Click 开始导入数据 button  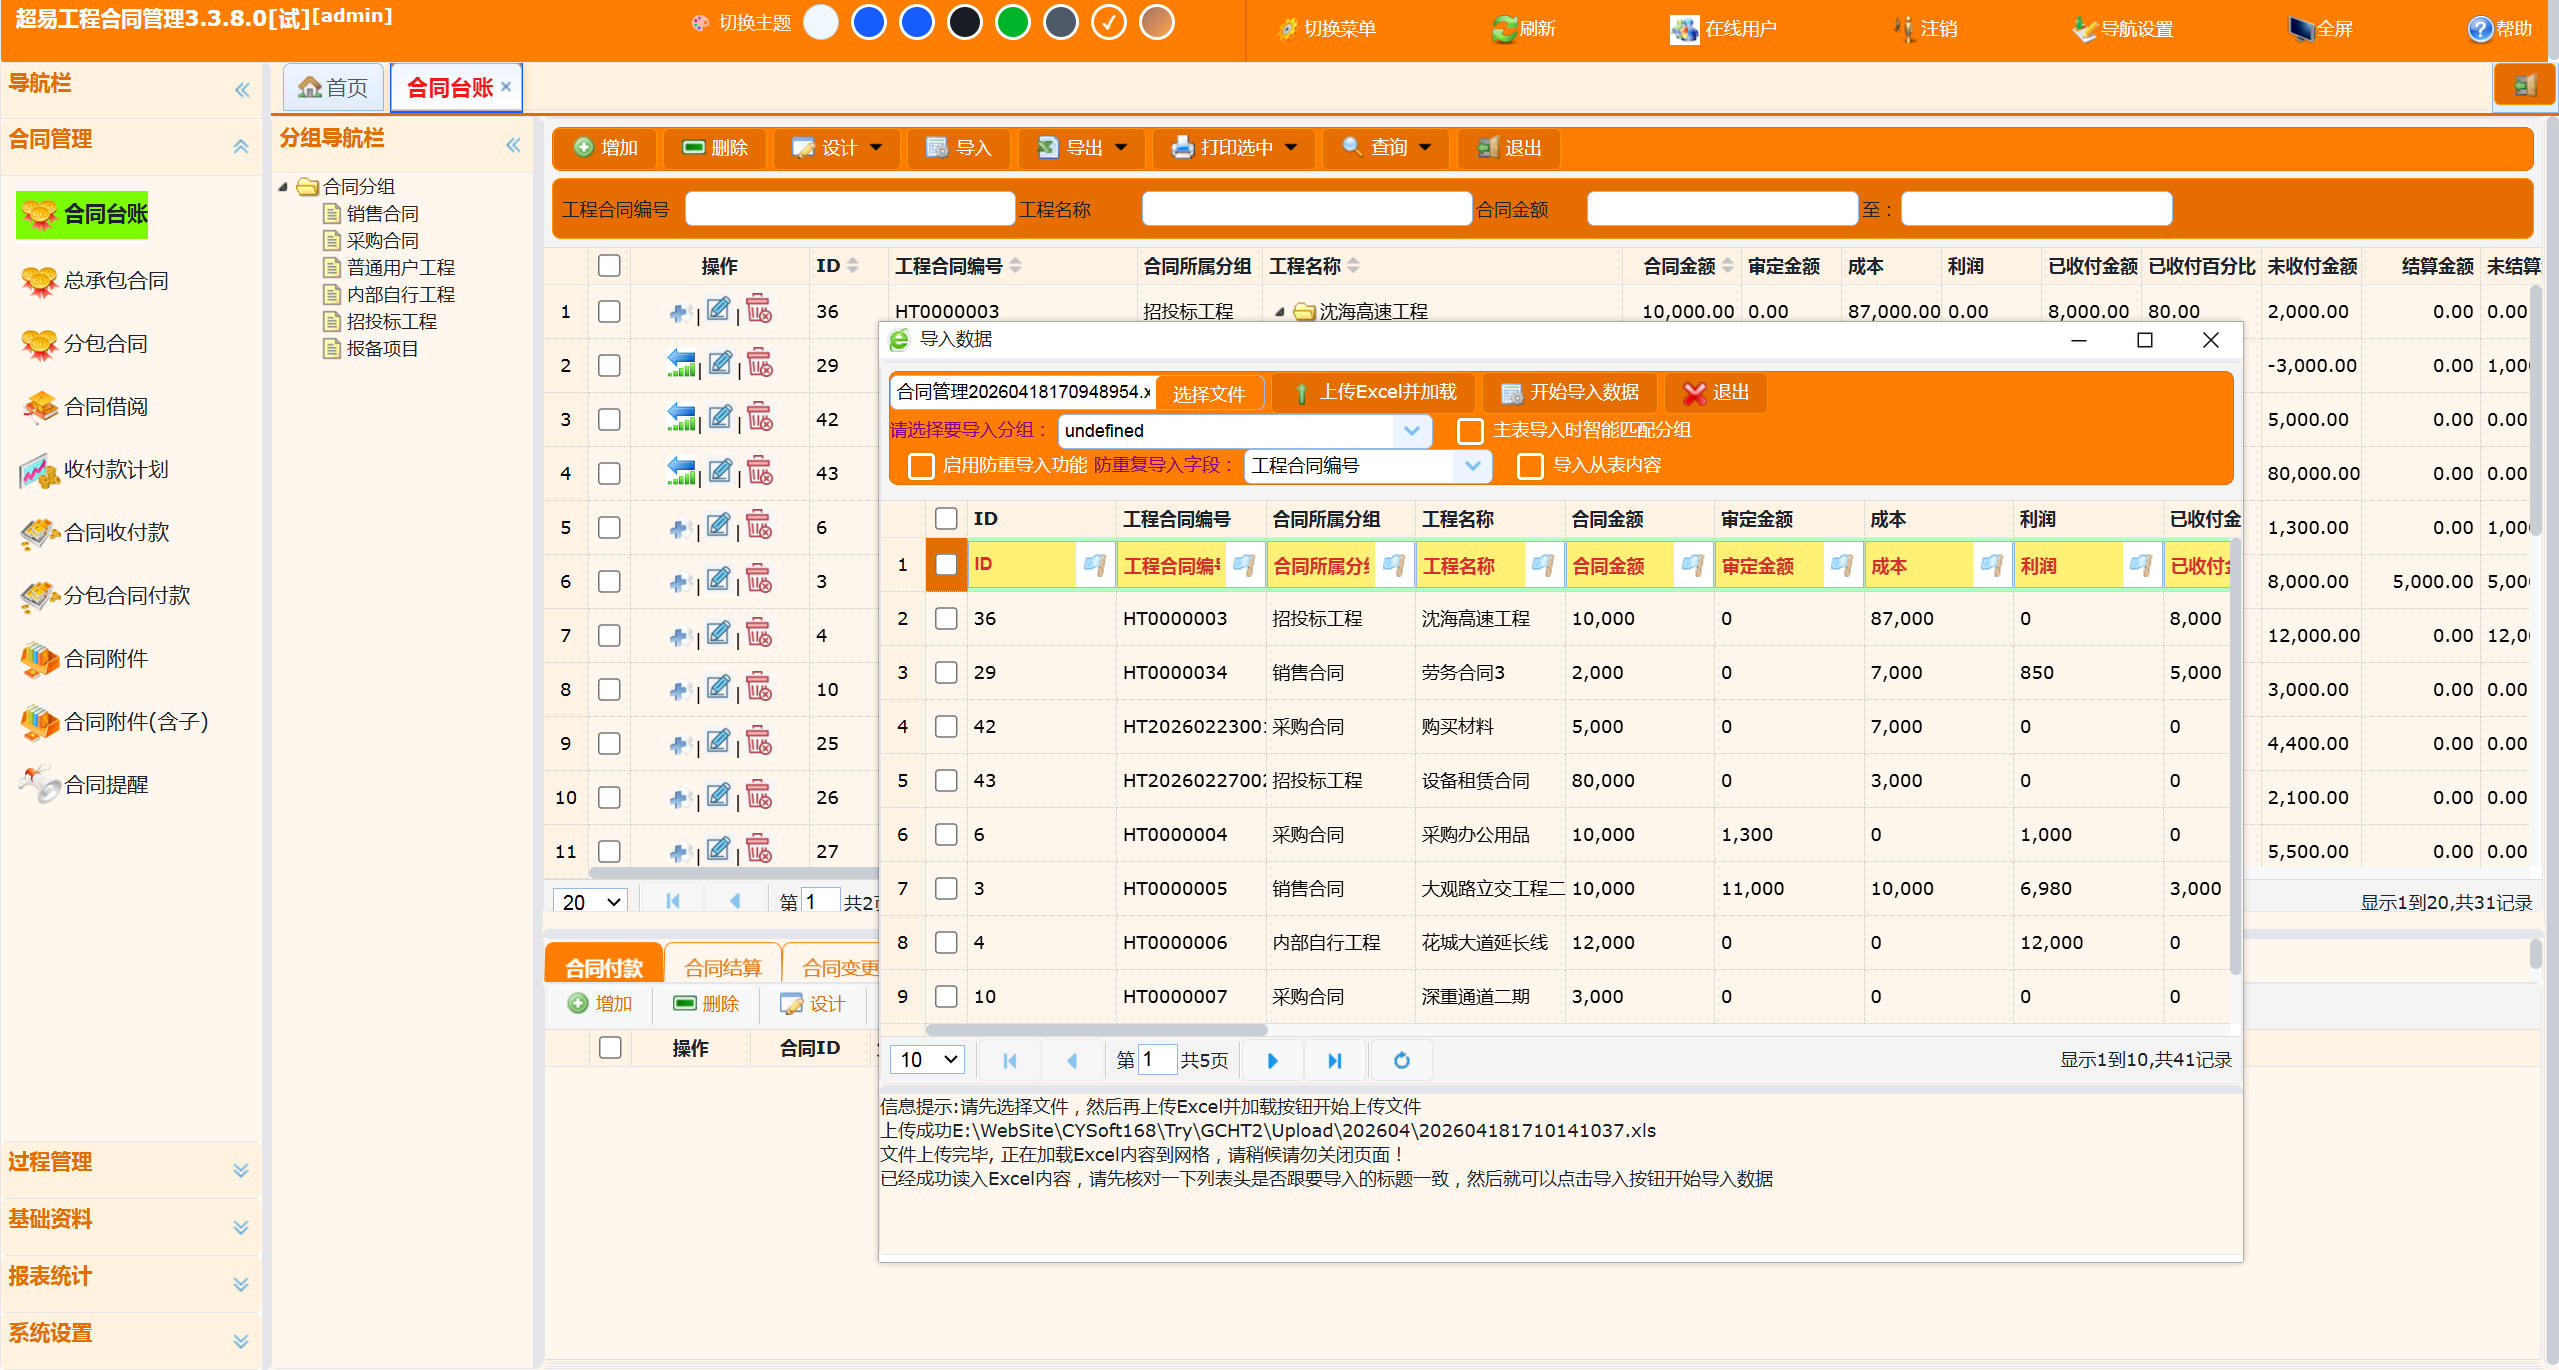point(1570,393)
